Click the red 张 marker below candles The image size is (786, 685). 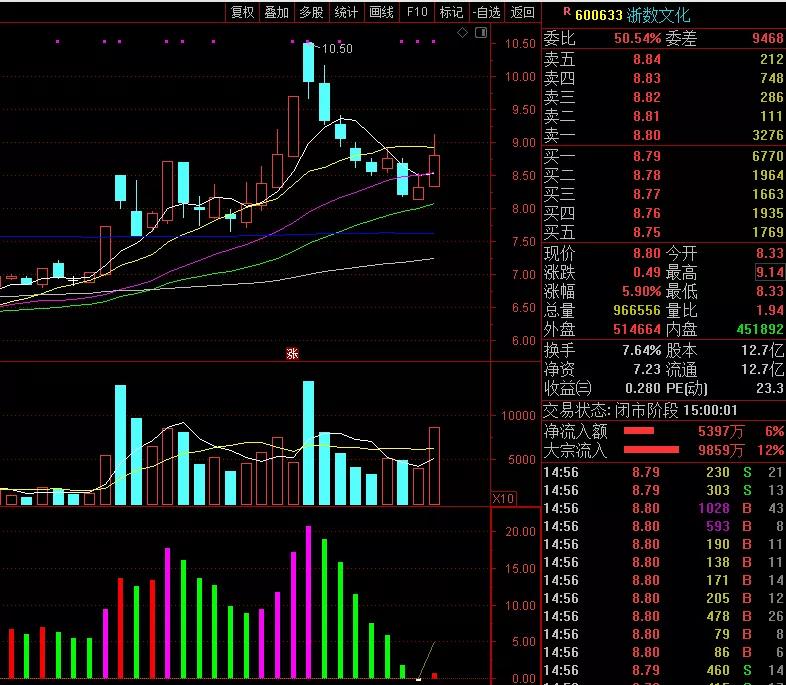(x=292, y=354)
